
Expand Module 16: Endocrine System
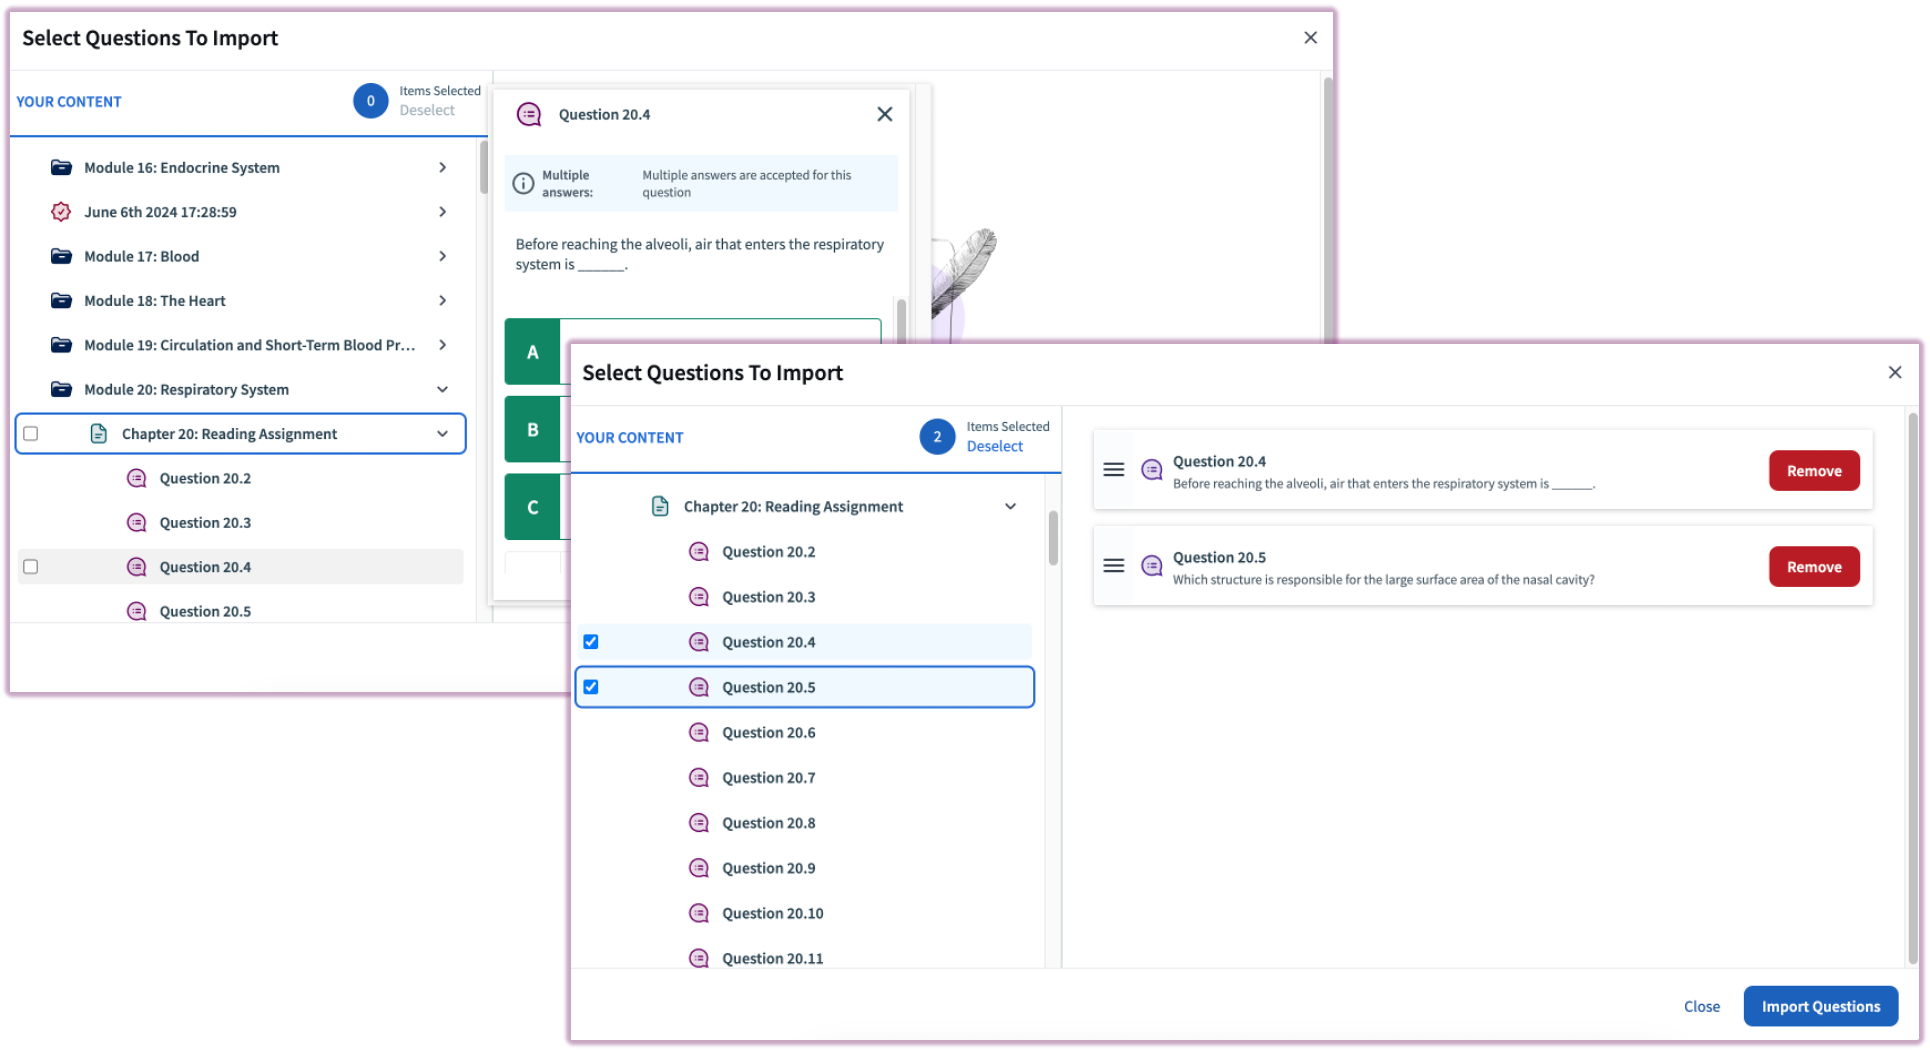pyautogui.click(x=442, y=167)
